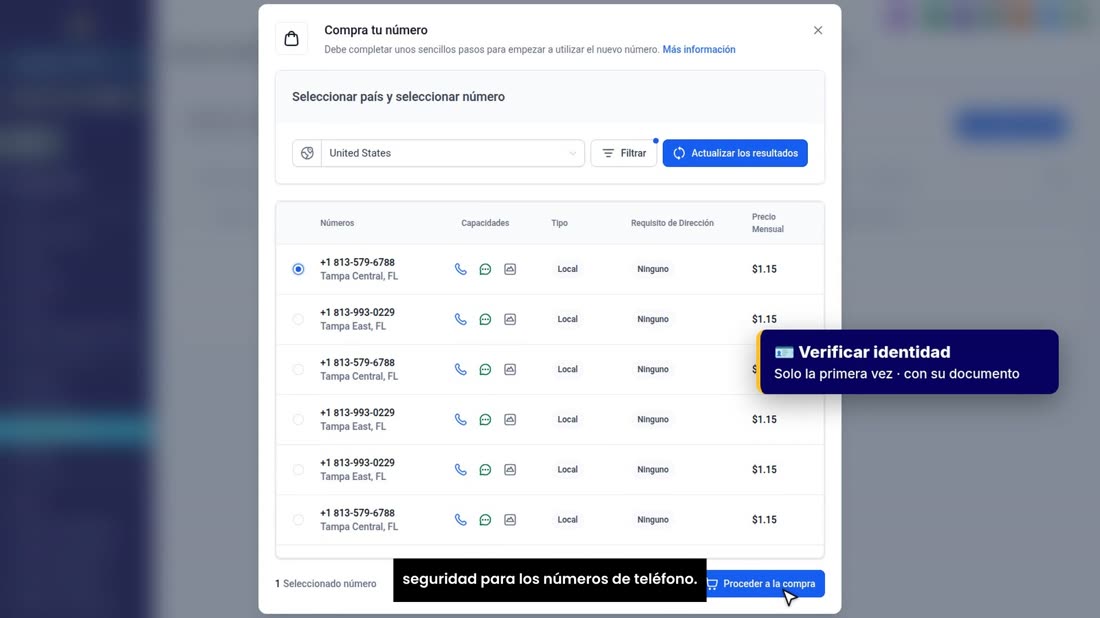Click Actualizar los resultados button
Screen dimensions: 1100x618
tap(735, 153)
